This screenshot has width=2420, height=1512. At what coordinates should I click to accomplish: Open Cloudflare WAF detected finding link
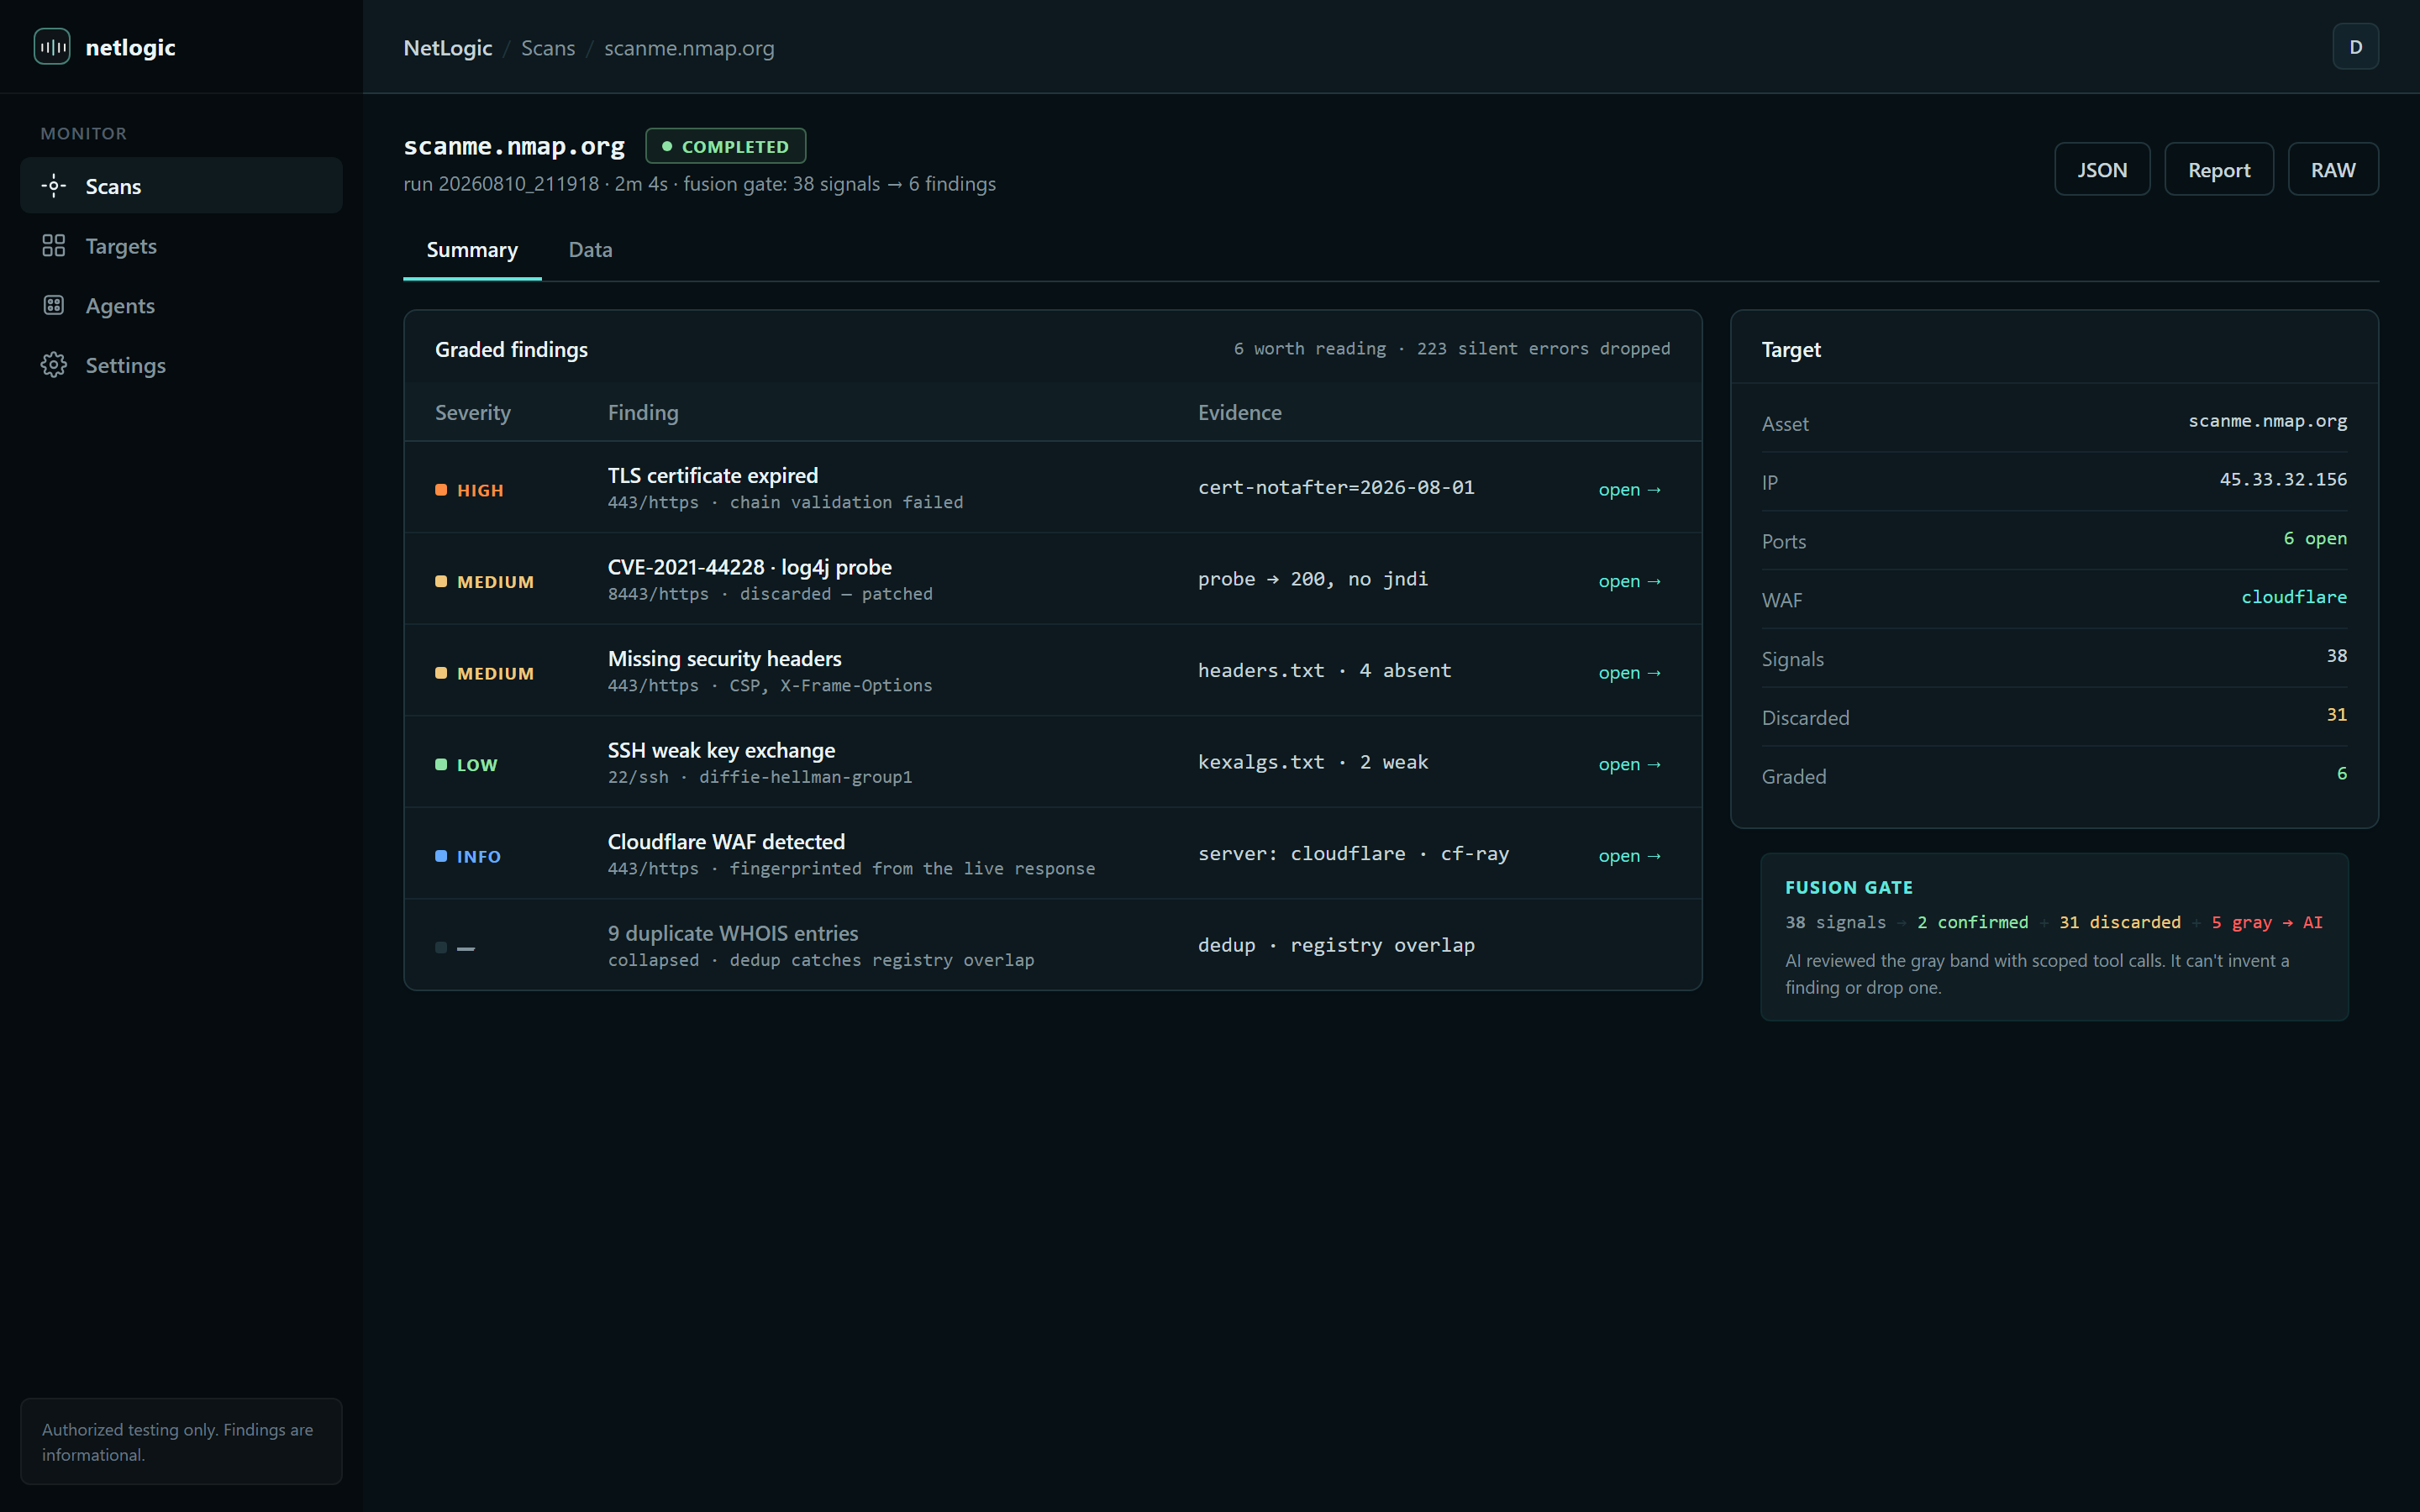click(1629, 856)
